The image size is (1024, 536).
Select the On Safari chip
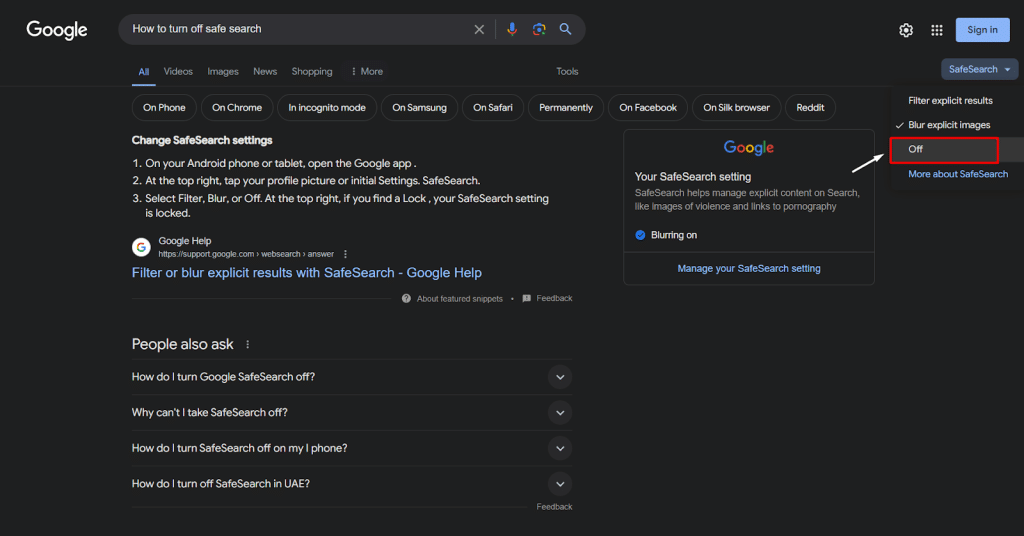(x=493, y=108)
